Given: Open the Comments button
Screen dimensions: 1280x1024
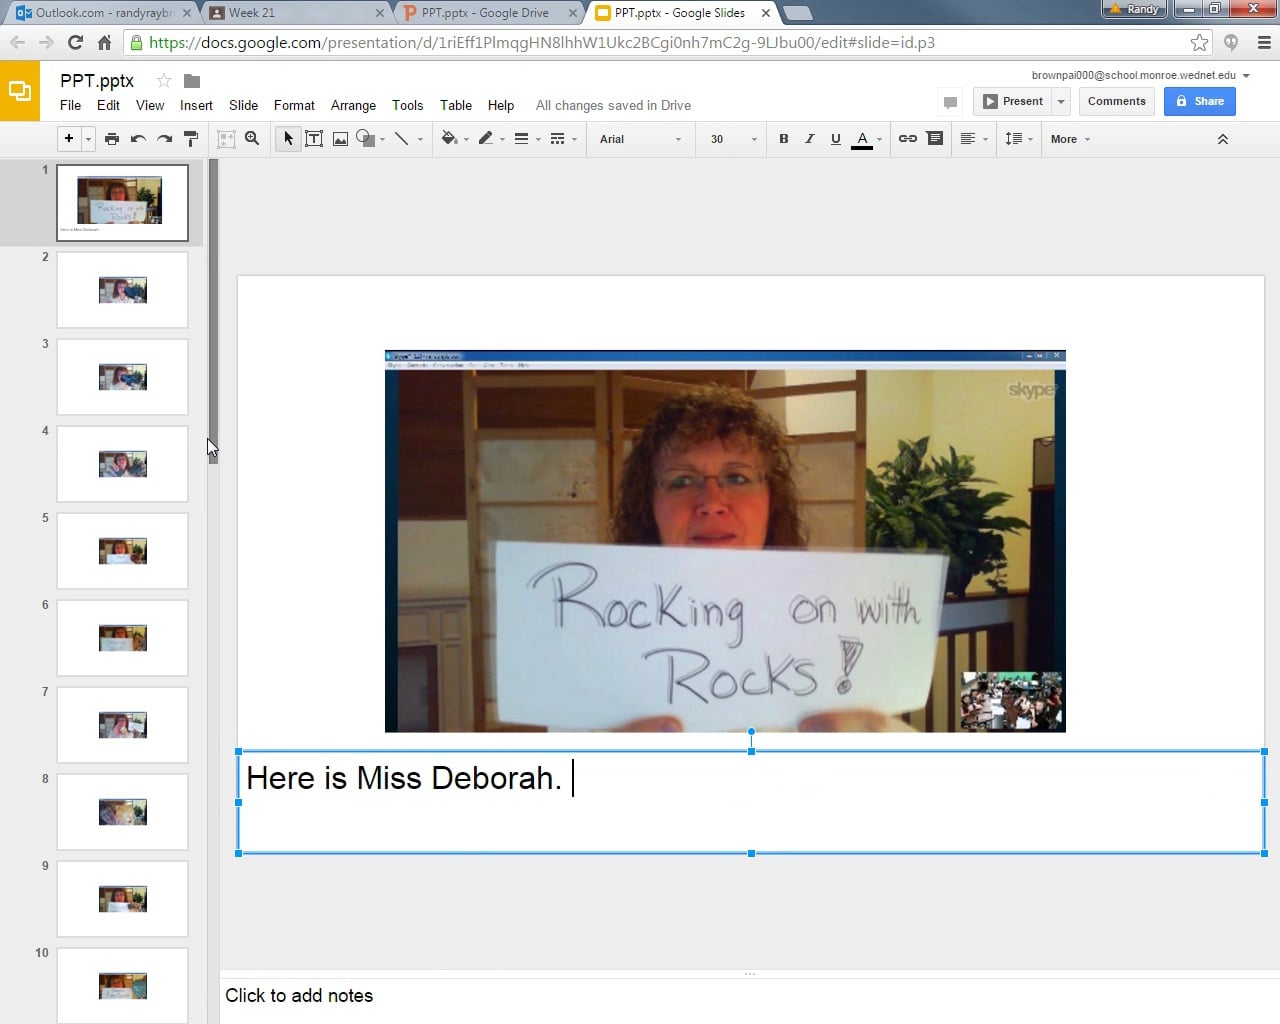Looking at the screenshot, I should click(1117, 101).
